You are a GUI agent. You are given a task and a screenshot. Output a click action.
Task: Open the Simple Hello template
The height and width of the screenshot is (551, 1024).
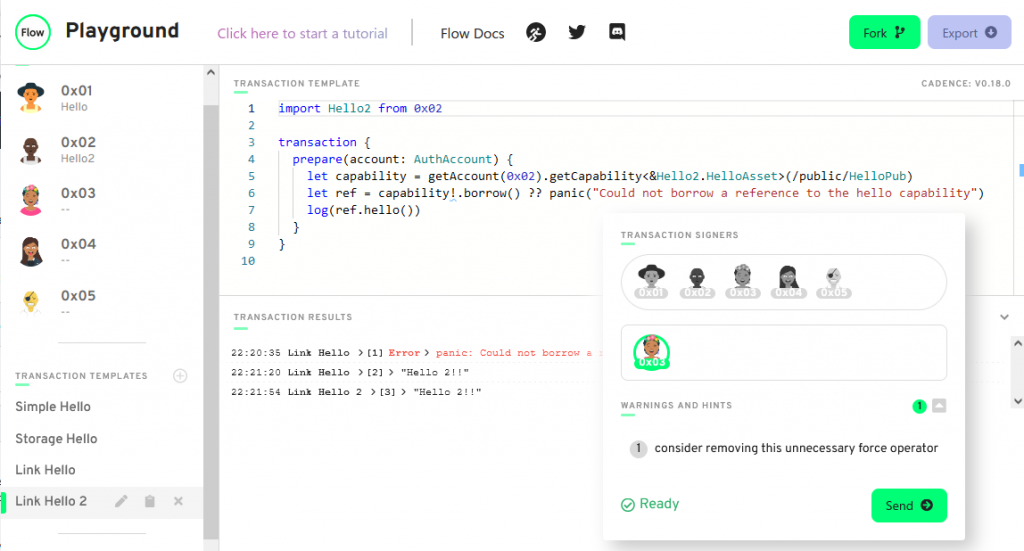[53, 407]
